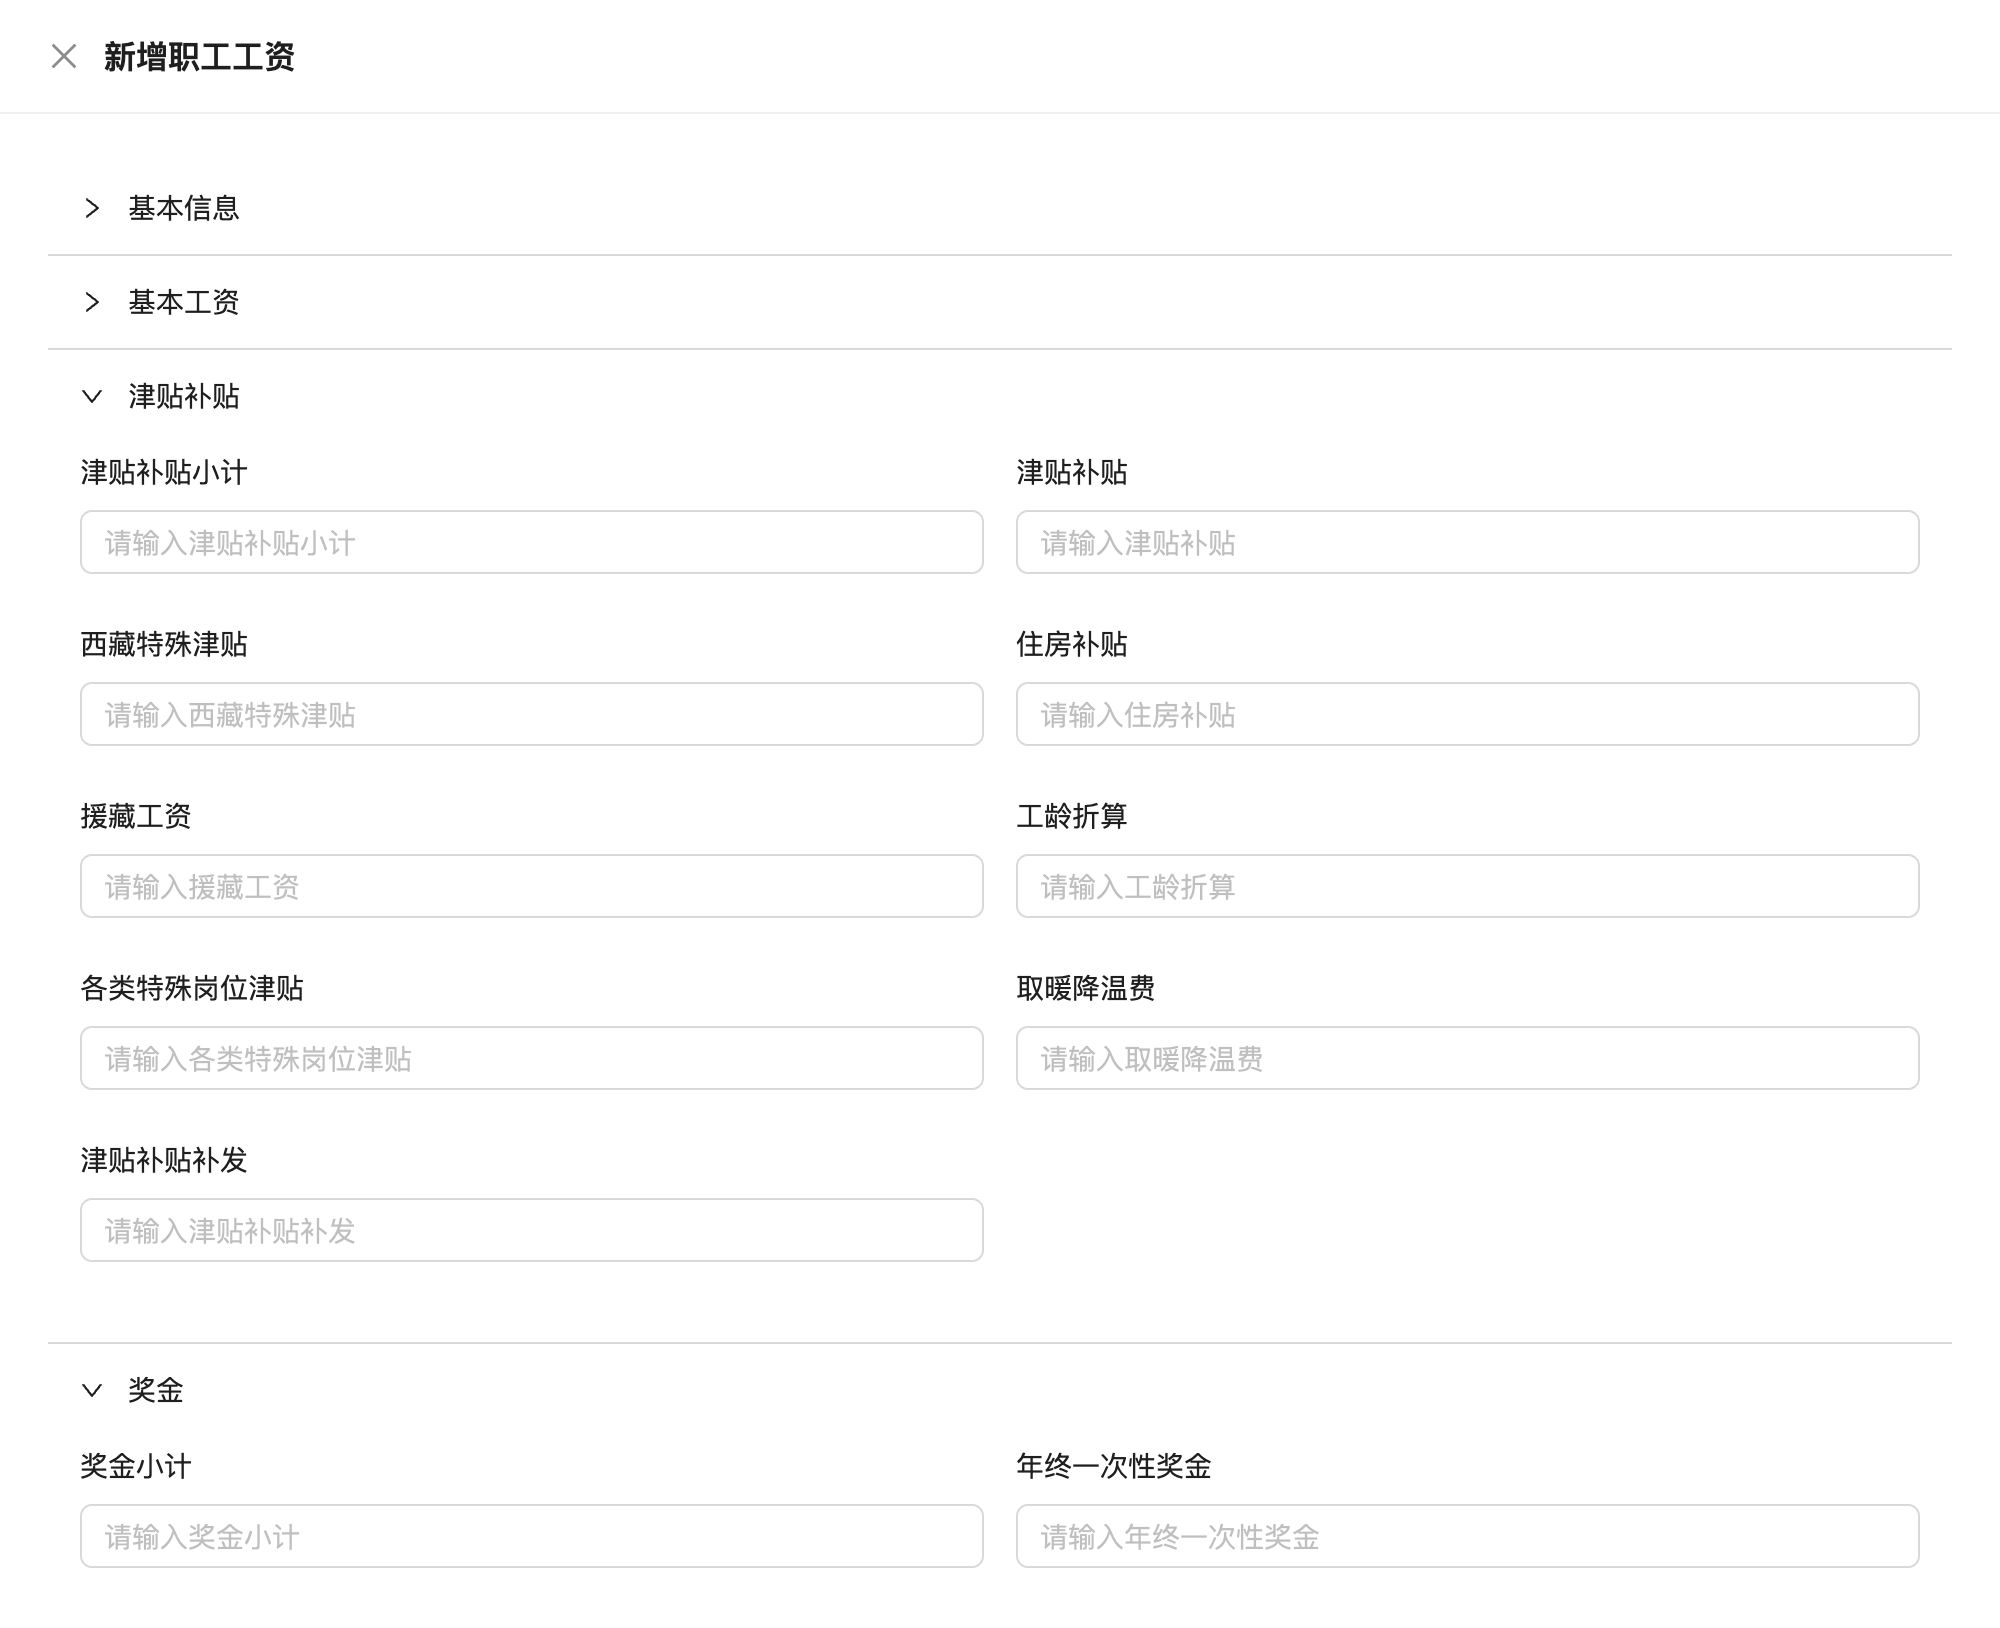Select the 各类特殊岗位津贴 input field
The height and width of the screenshot is (1628, 2000).
tap(532, 1058)
